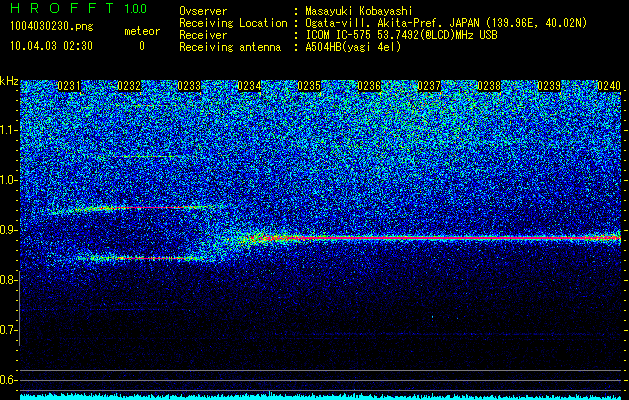Click the 0.6 frequency axis label
Screen dimensions: 629x400
[9, 380]
